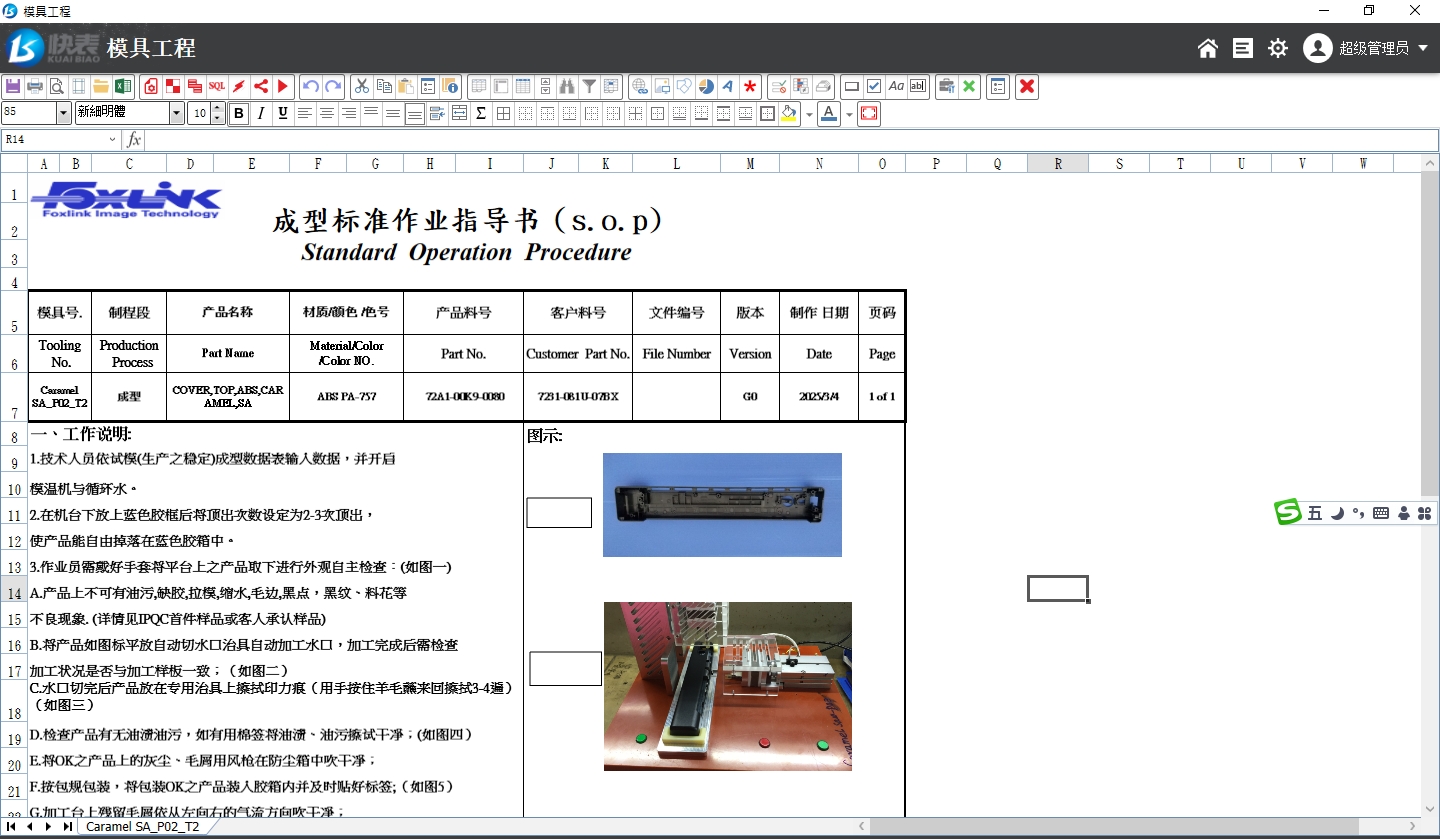
Task: Insert a pie chart with the chart icon
Action: coord(706,86)
